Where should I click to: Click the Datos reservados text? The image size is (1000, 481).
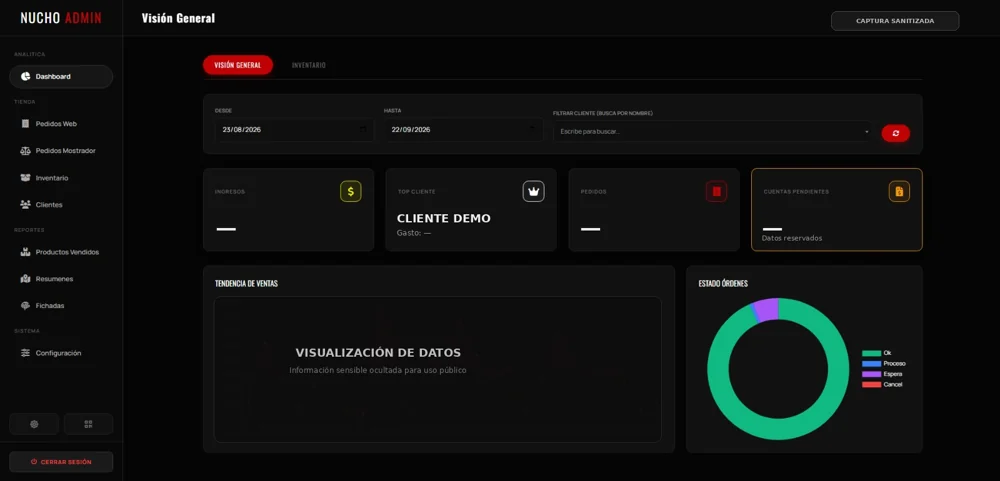click(791, 239)
